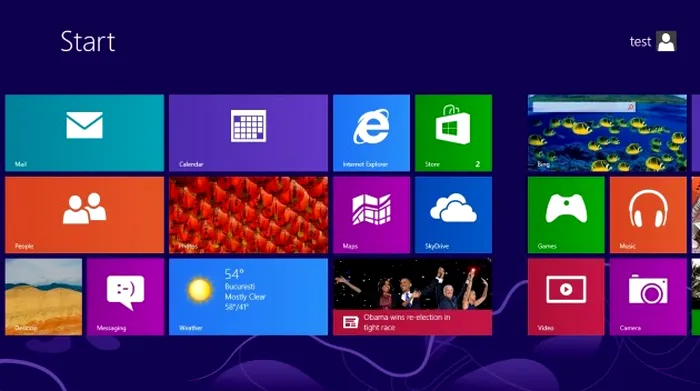Screen dimensions: 700x391
Task: Open the SkyDrive tile
Action: click(x=454, y=215)
